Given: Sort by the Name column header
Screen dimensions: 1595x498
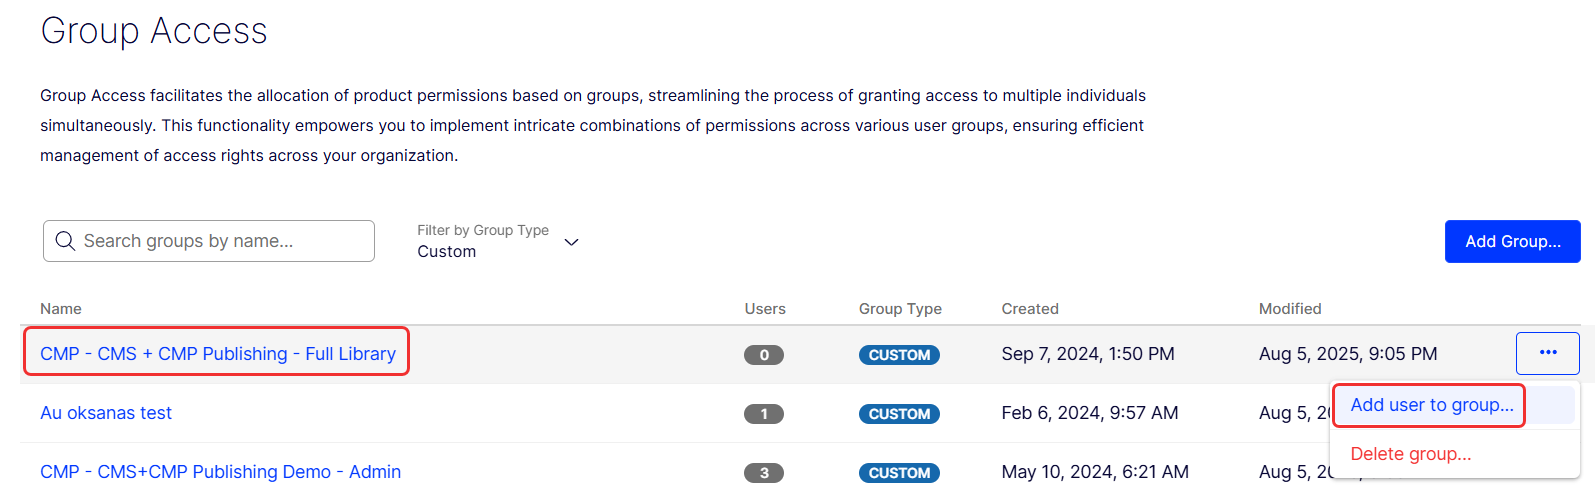Looking at the screenshot, I should click(61, 309).
